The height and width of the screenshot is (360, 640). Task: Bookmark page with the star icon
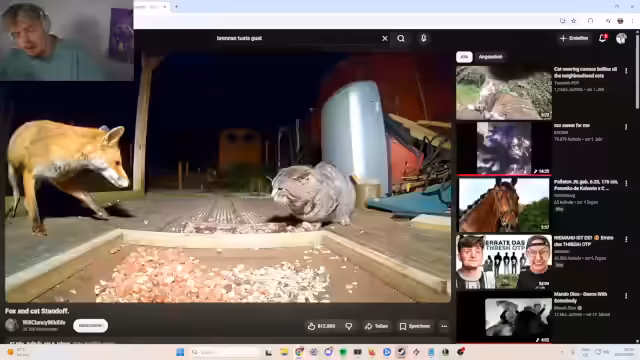tap(573, 21)
